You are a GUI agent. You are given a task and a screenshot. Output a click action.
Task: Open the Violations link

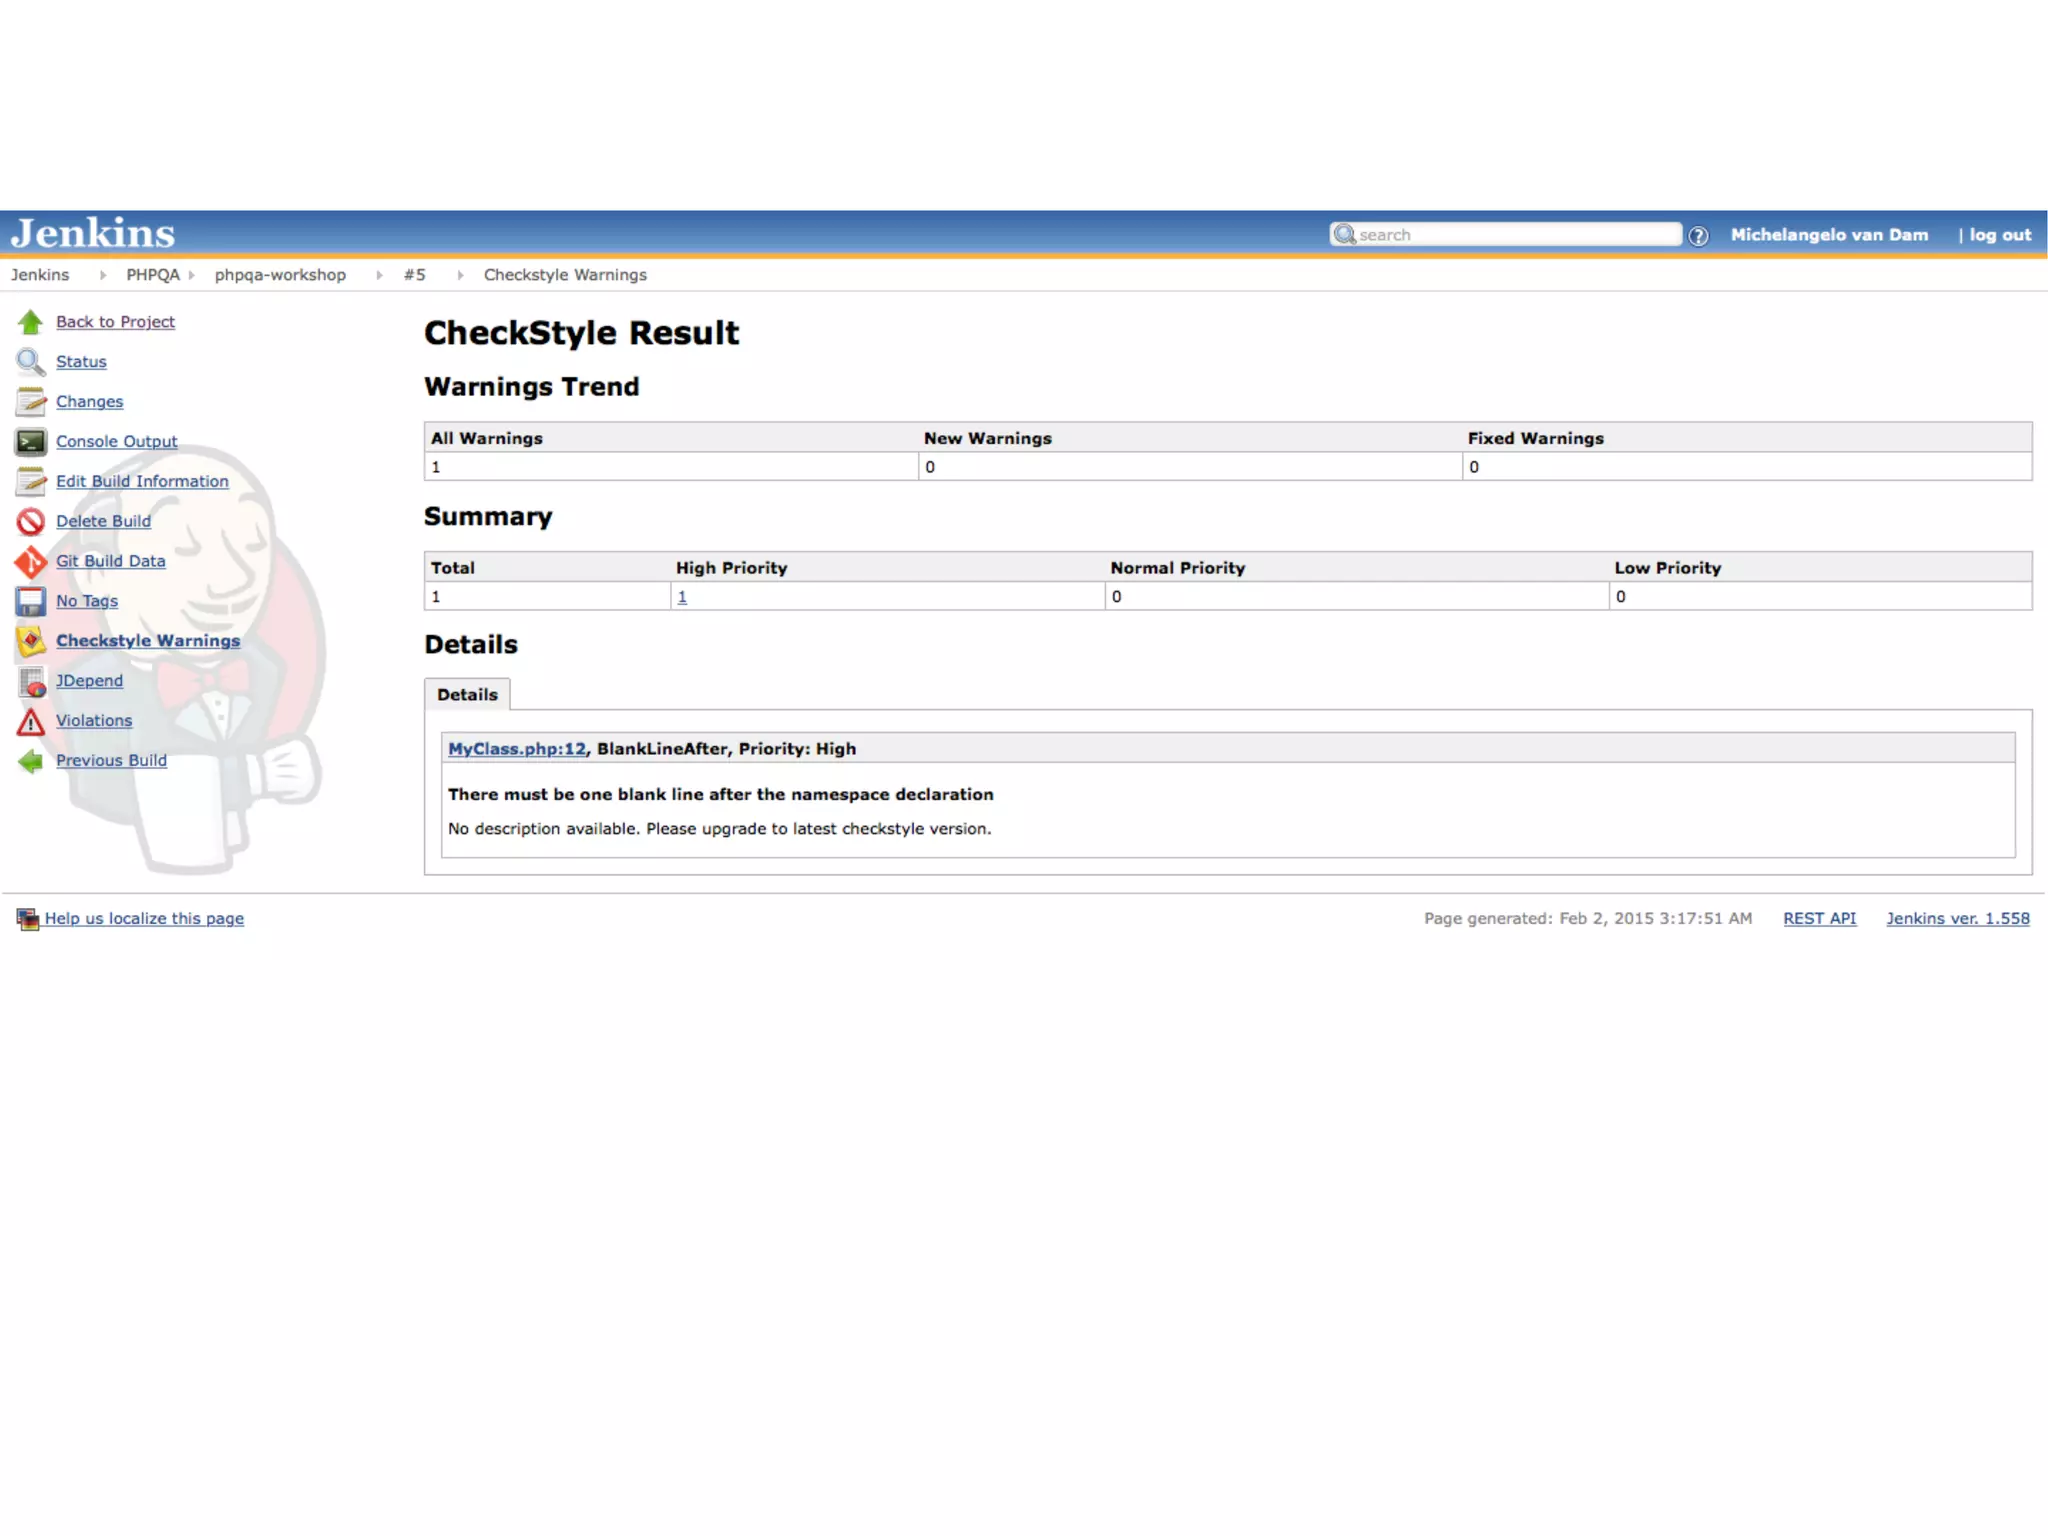[94, 721]
